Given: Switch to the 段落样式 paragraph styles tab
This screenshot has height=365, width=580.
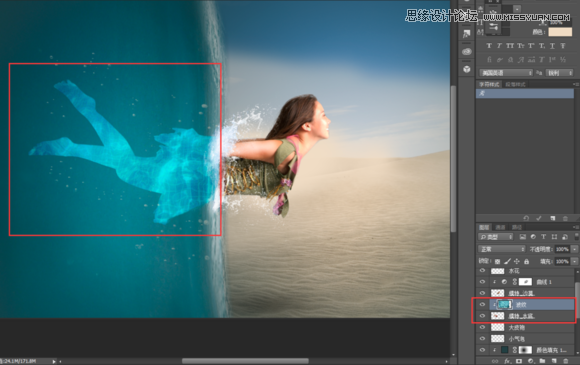Looking at the screenshot, I should tap(515, 84).
